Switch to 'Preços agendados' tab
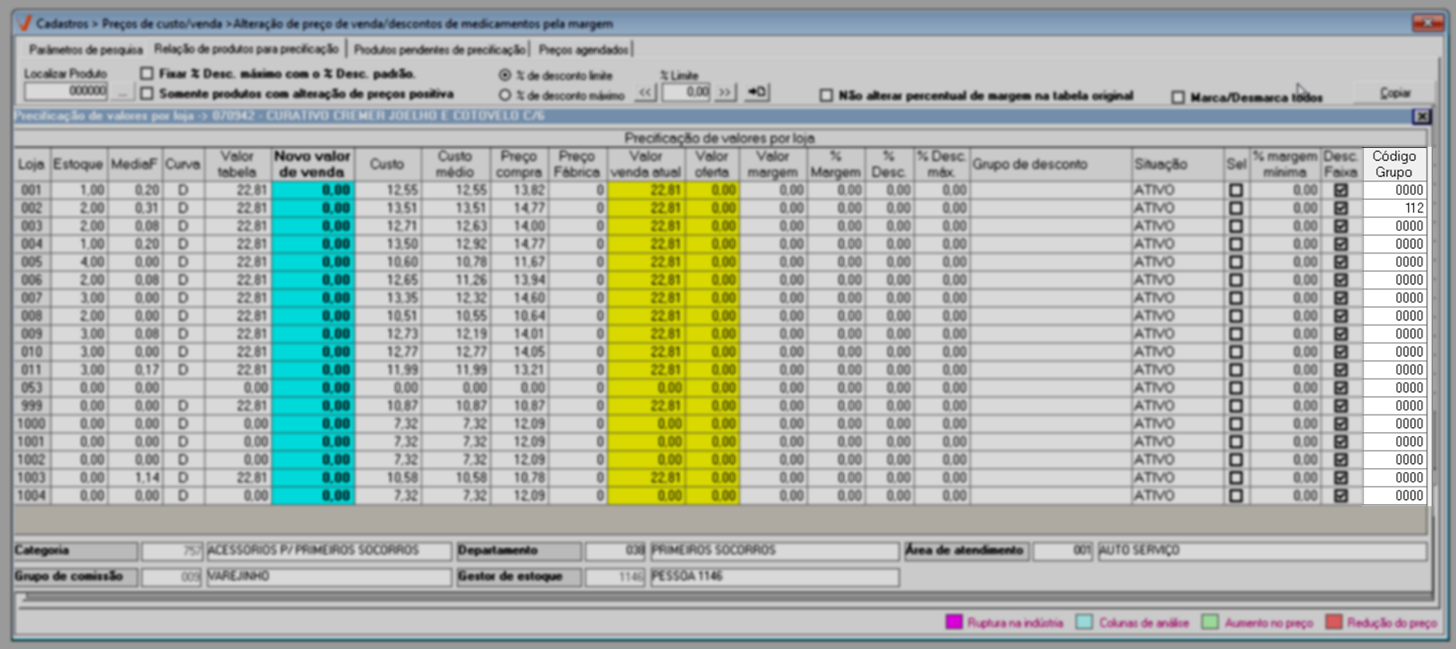This screenshot has width=1456, height=649. pyautogui.click(x=584, y=49)
